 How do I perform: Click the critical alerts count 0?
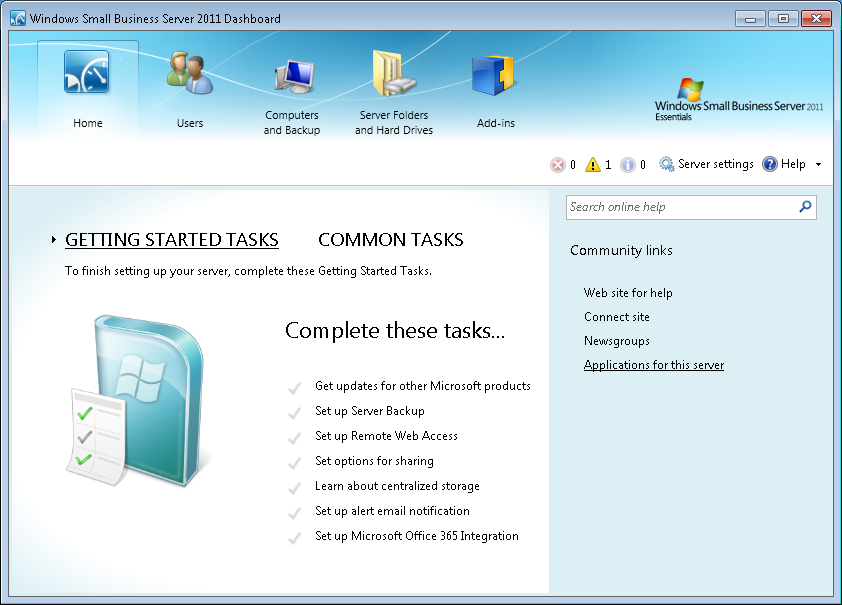(573, 165)
